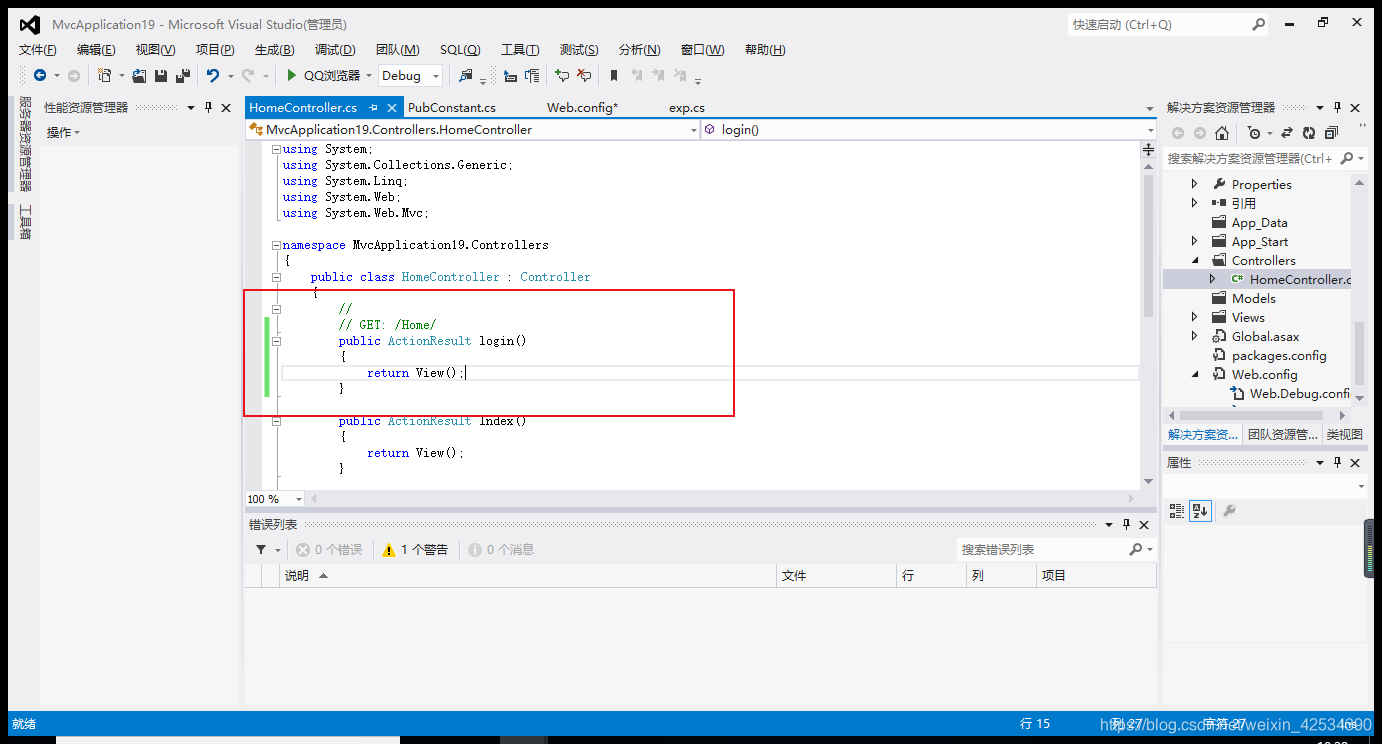Open the 调试(D) debug menu
The image size is (1382, 744).
tap(335, 49)
